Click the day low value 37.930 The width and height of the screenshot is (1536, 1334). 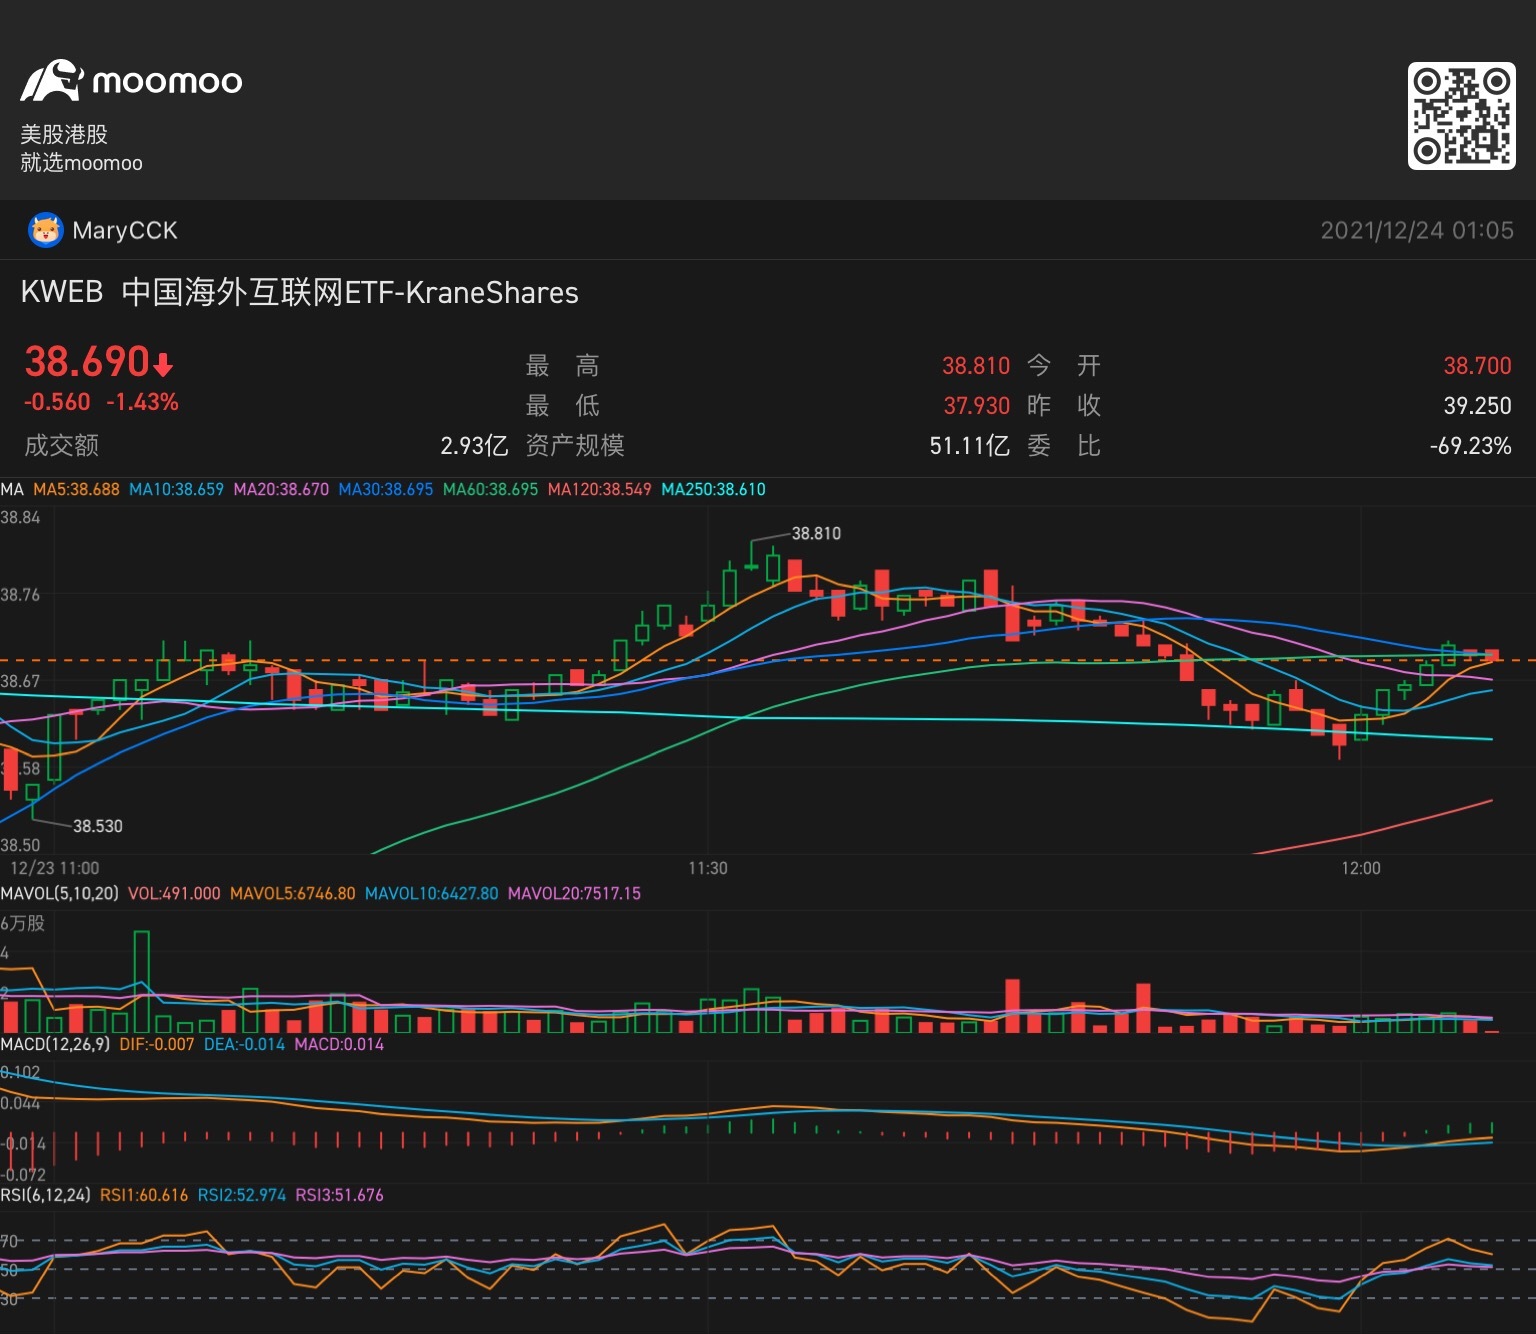coord(977,406)
